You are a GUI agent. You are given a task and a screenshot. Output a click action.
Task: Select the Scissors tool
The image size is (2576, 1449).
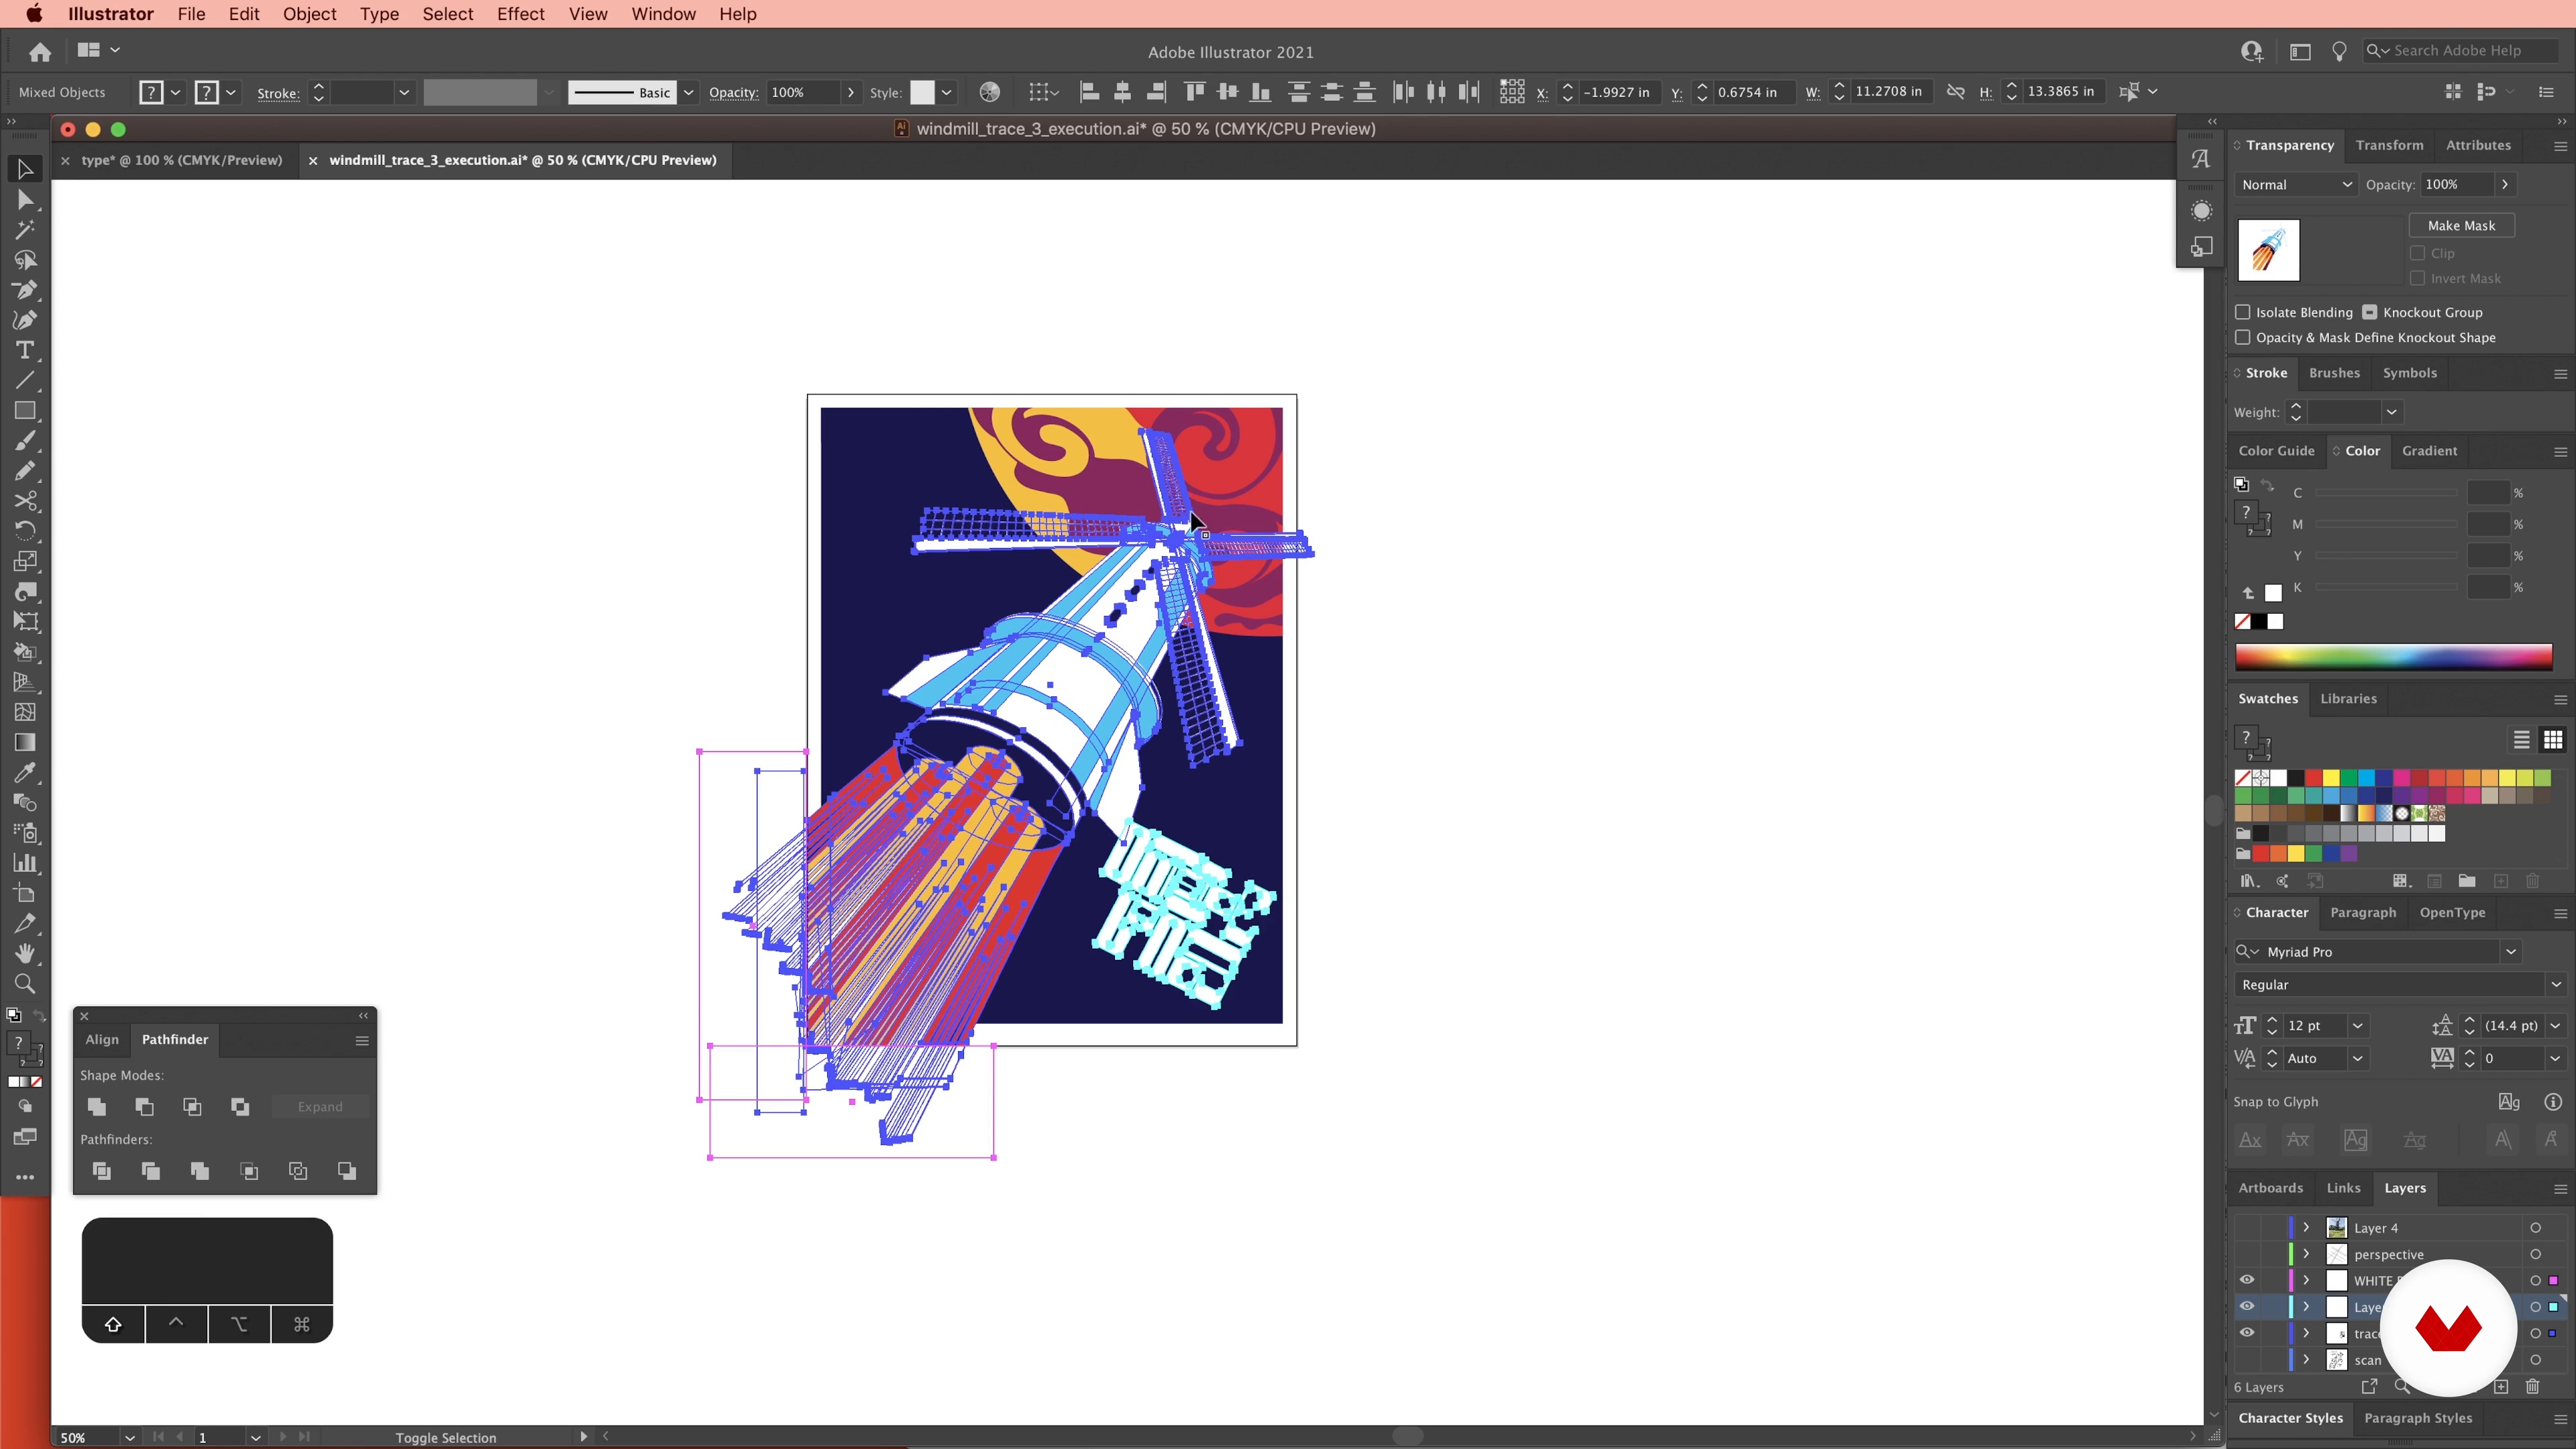pyautogui.click(x=25, y=500)
